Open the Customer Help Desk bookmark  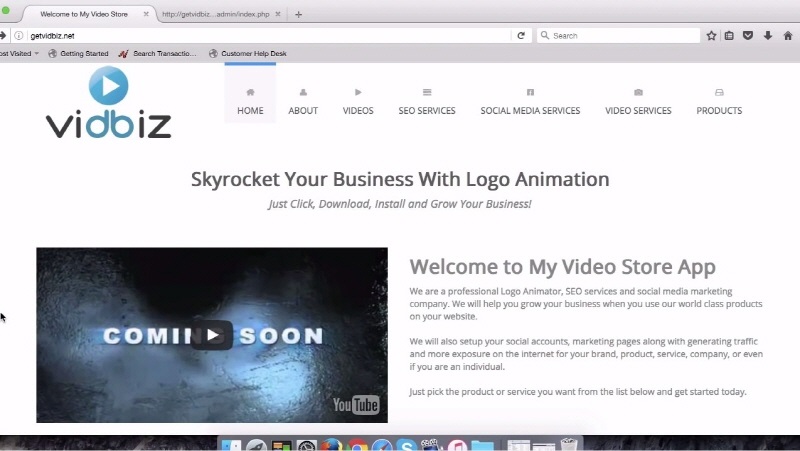248,53
